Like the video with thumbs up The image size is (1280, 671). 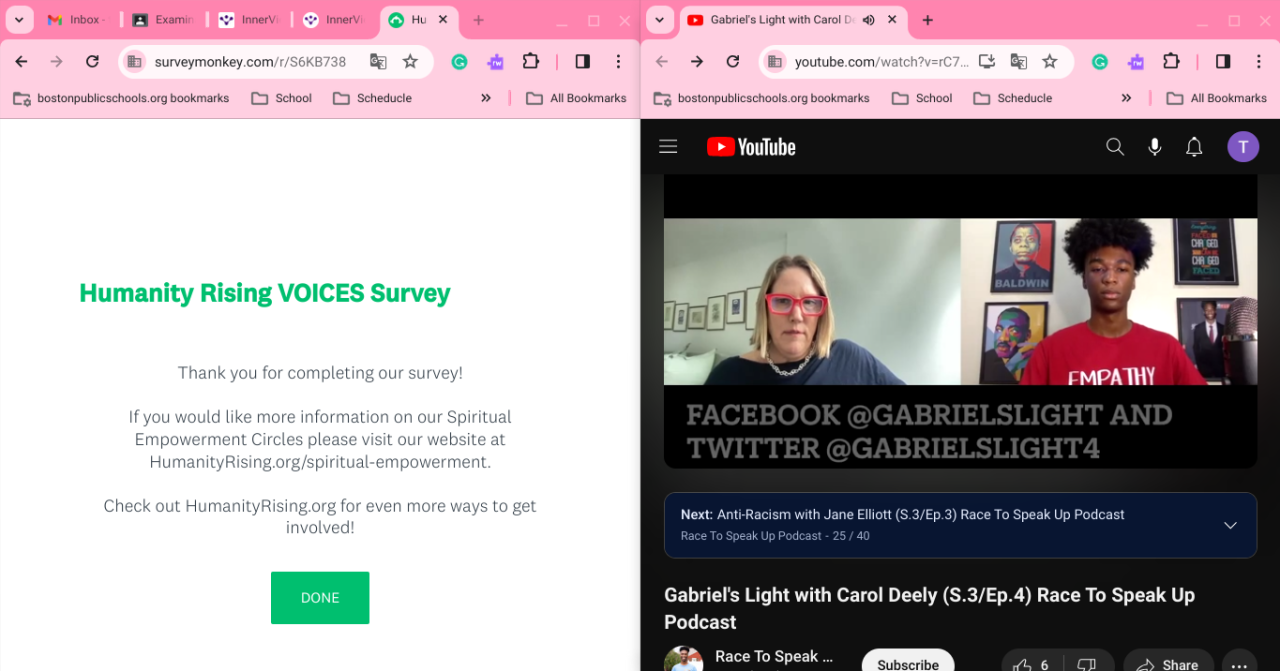(x=1030, y=664)
